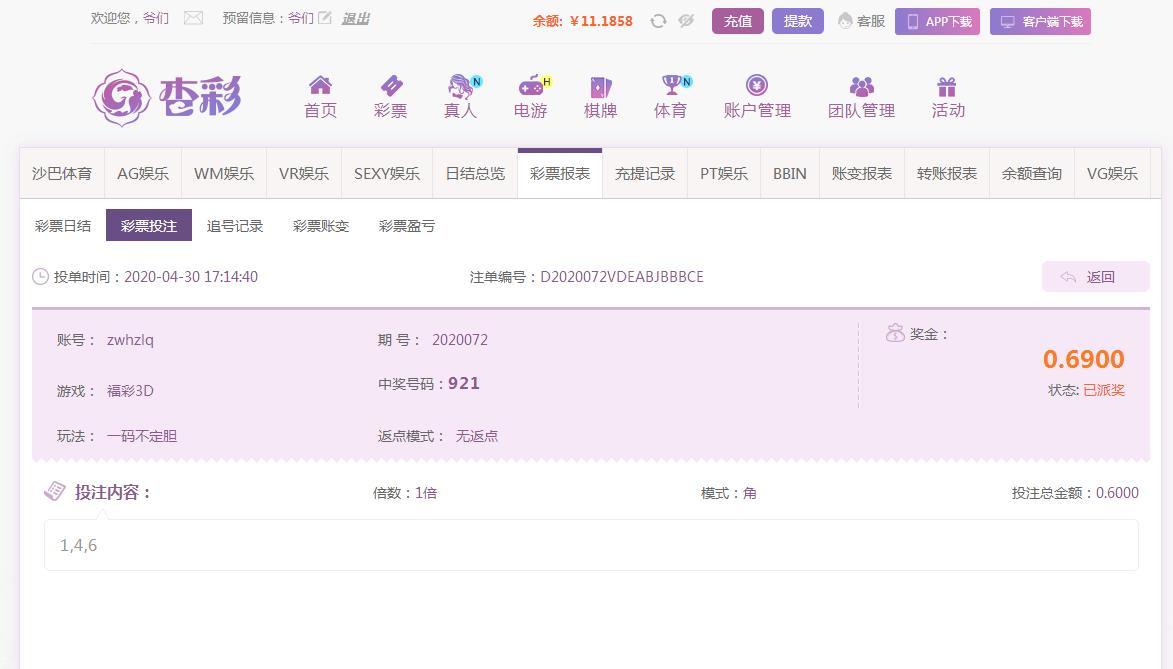Click total bet amount 0.6000
The width and height of the screenshot is (1173, 669).
1118,493
